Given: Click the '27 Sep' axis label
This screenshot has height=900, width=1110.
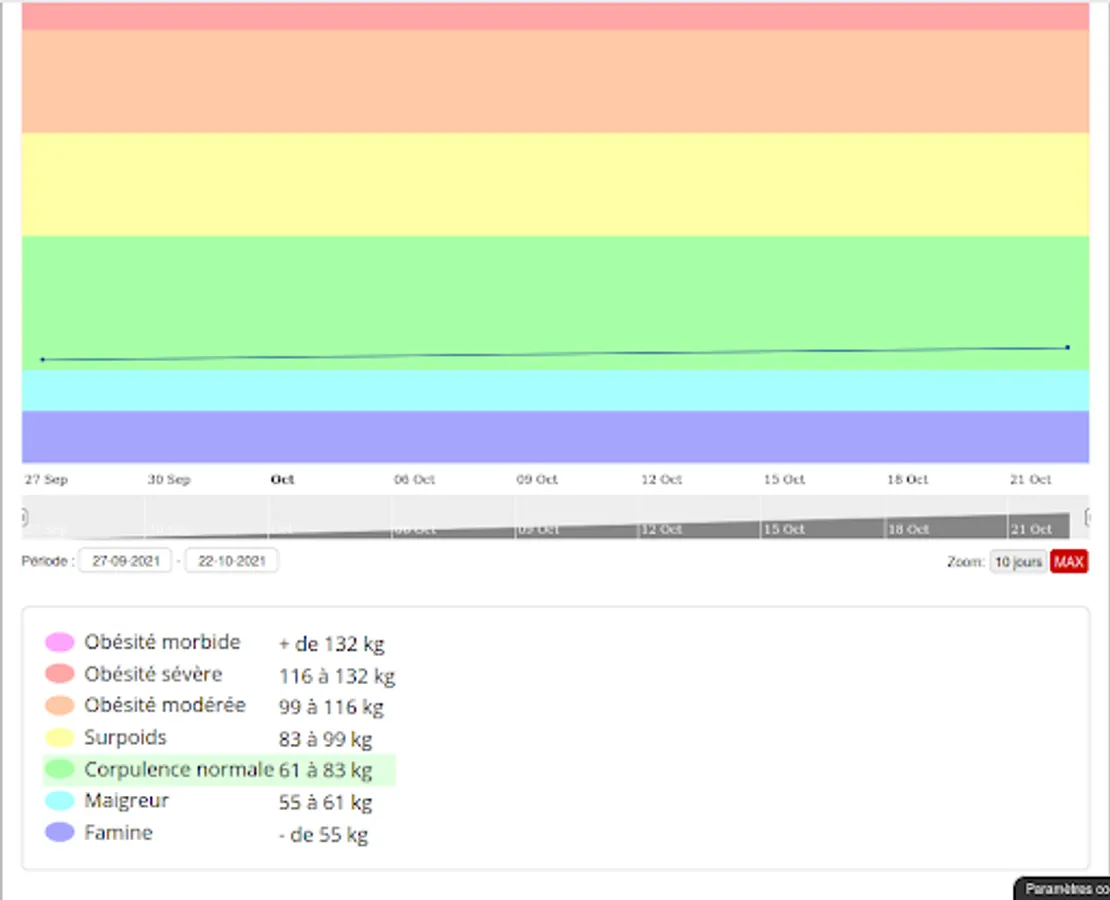Looking at the screenshot, I should 46,479.
